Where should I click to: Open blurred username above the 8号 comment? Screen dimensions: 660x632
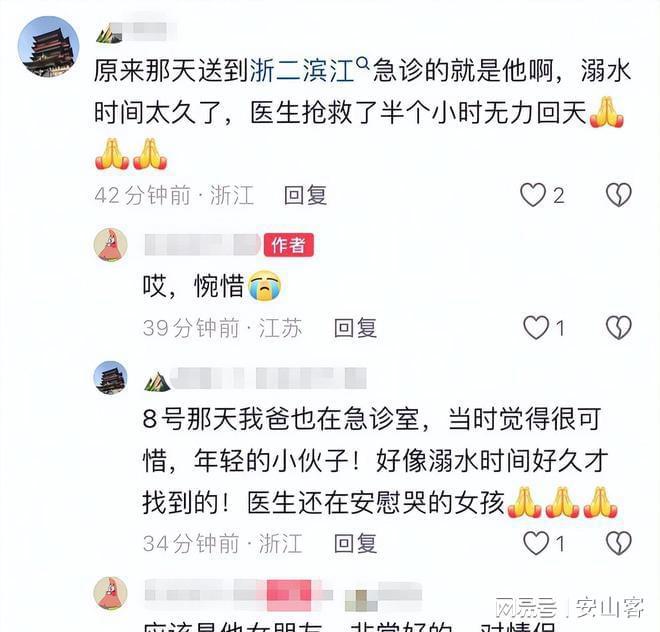268,378
